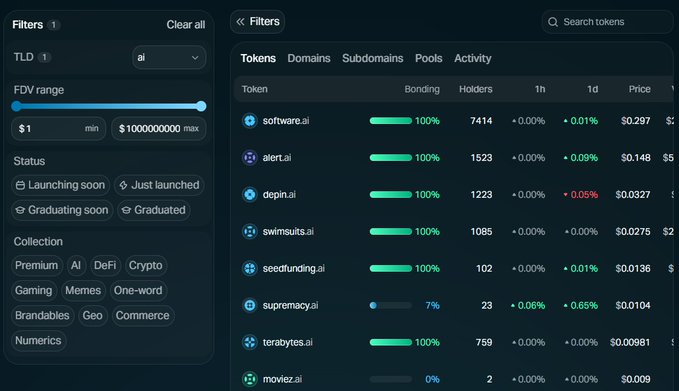The image size is (679, 391).
Task: Open the supremacy.ai token name
Action: click(x=290, y=306)
